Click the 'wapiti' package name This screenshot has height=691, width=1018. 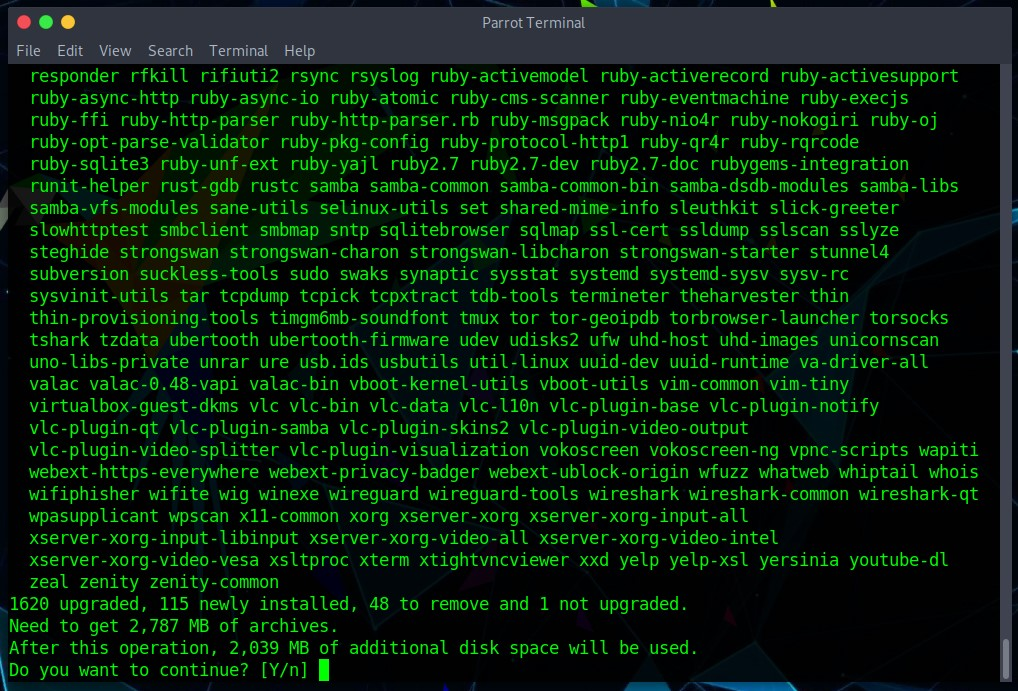949,450
